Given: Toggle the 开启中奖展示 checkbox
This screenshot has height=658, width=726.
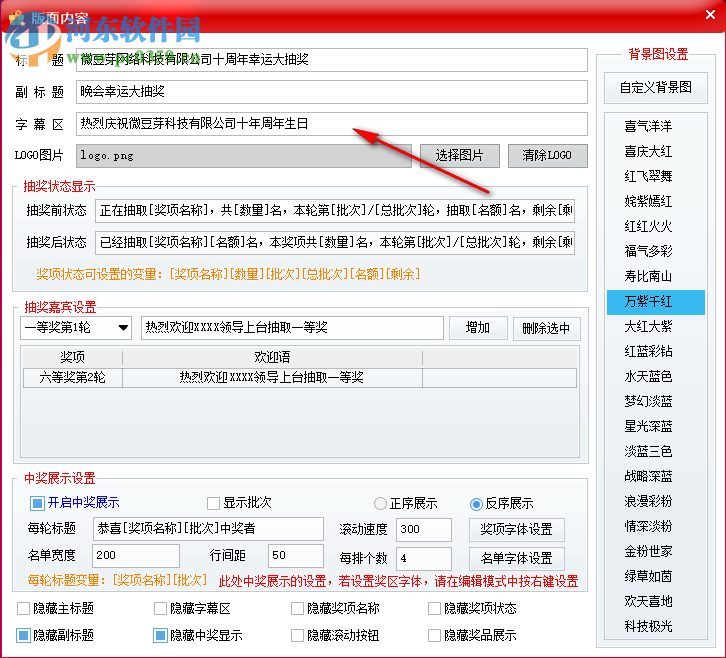Looking at the screenshot, I should point(37,503).
